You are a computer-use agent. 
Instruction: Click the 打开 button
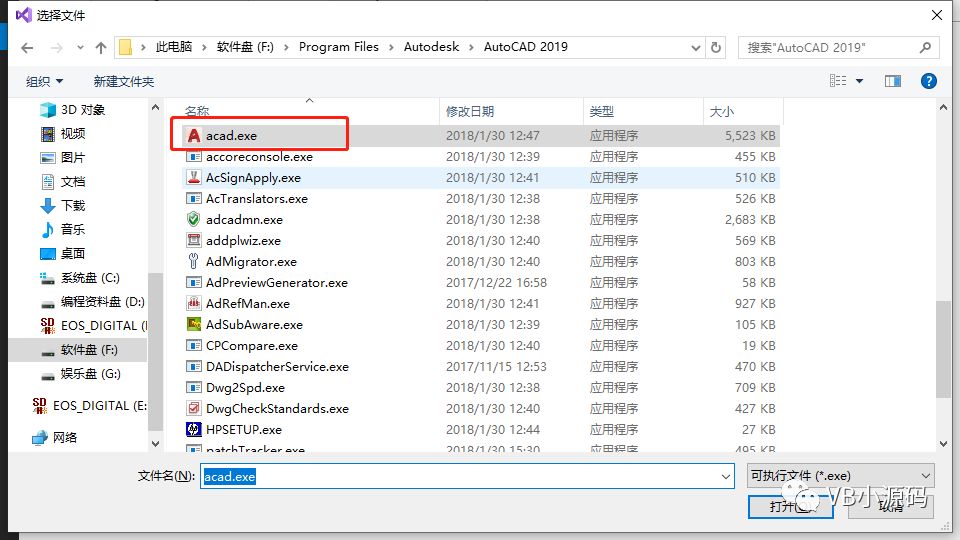(790, 506)
